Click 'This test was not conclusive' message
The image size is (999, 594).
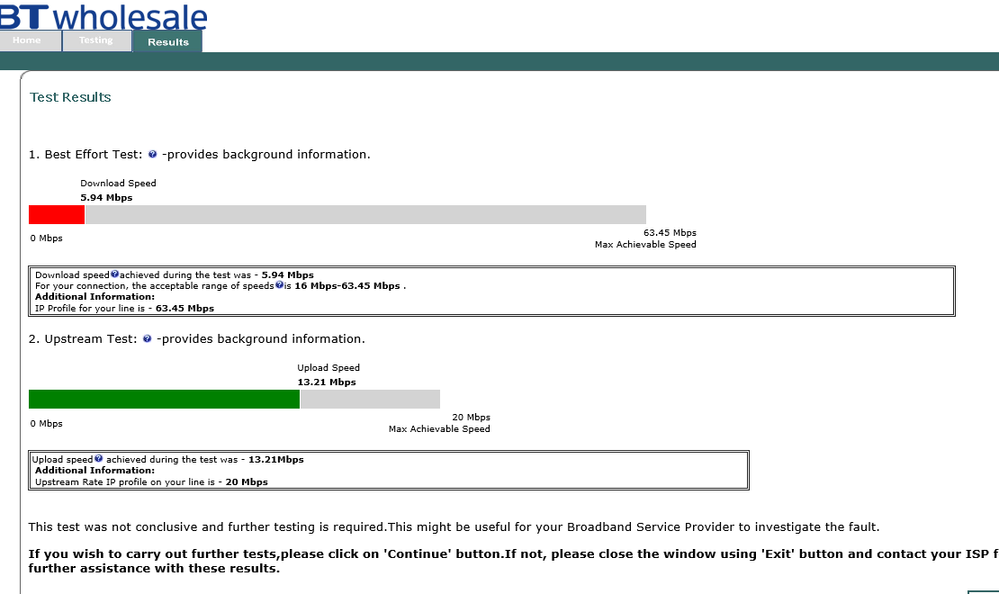pos(454,527)
